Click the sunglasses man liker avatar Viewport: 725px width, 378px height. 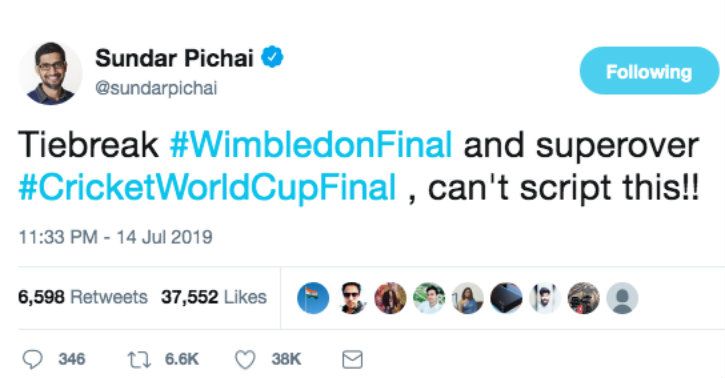pos(352,298)
